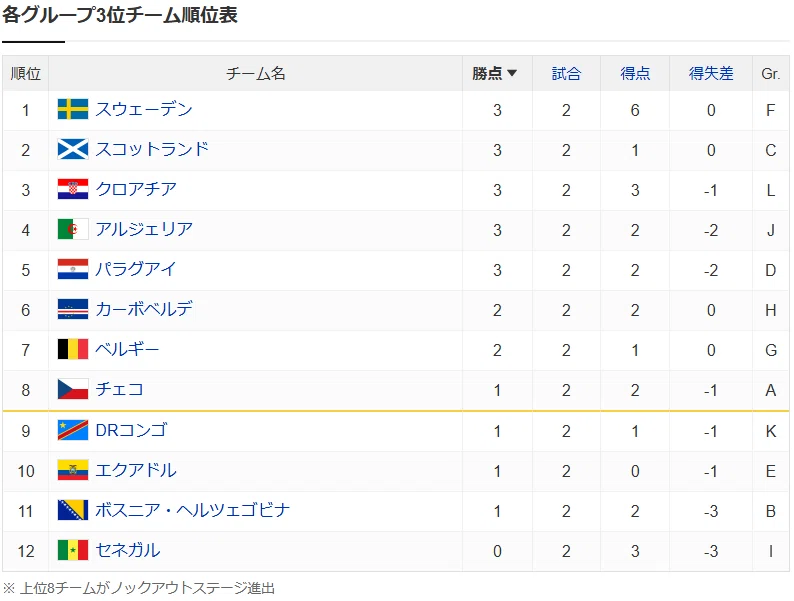This screenshot has height=601, width=794.
Task: Click the 勝点 sort arrow in header
Action: [x=512, y=73]
